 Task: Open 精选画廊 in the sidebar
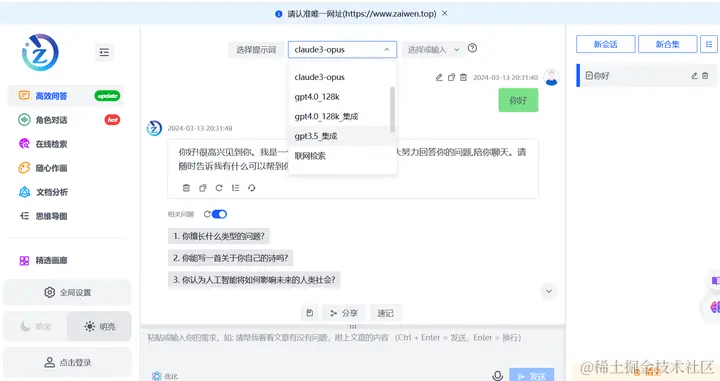[65, 260]
